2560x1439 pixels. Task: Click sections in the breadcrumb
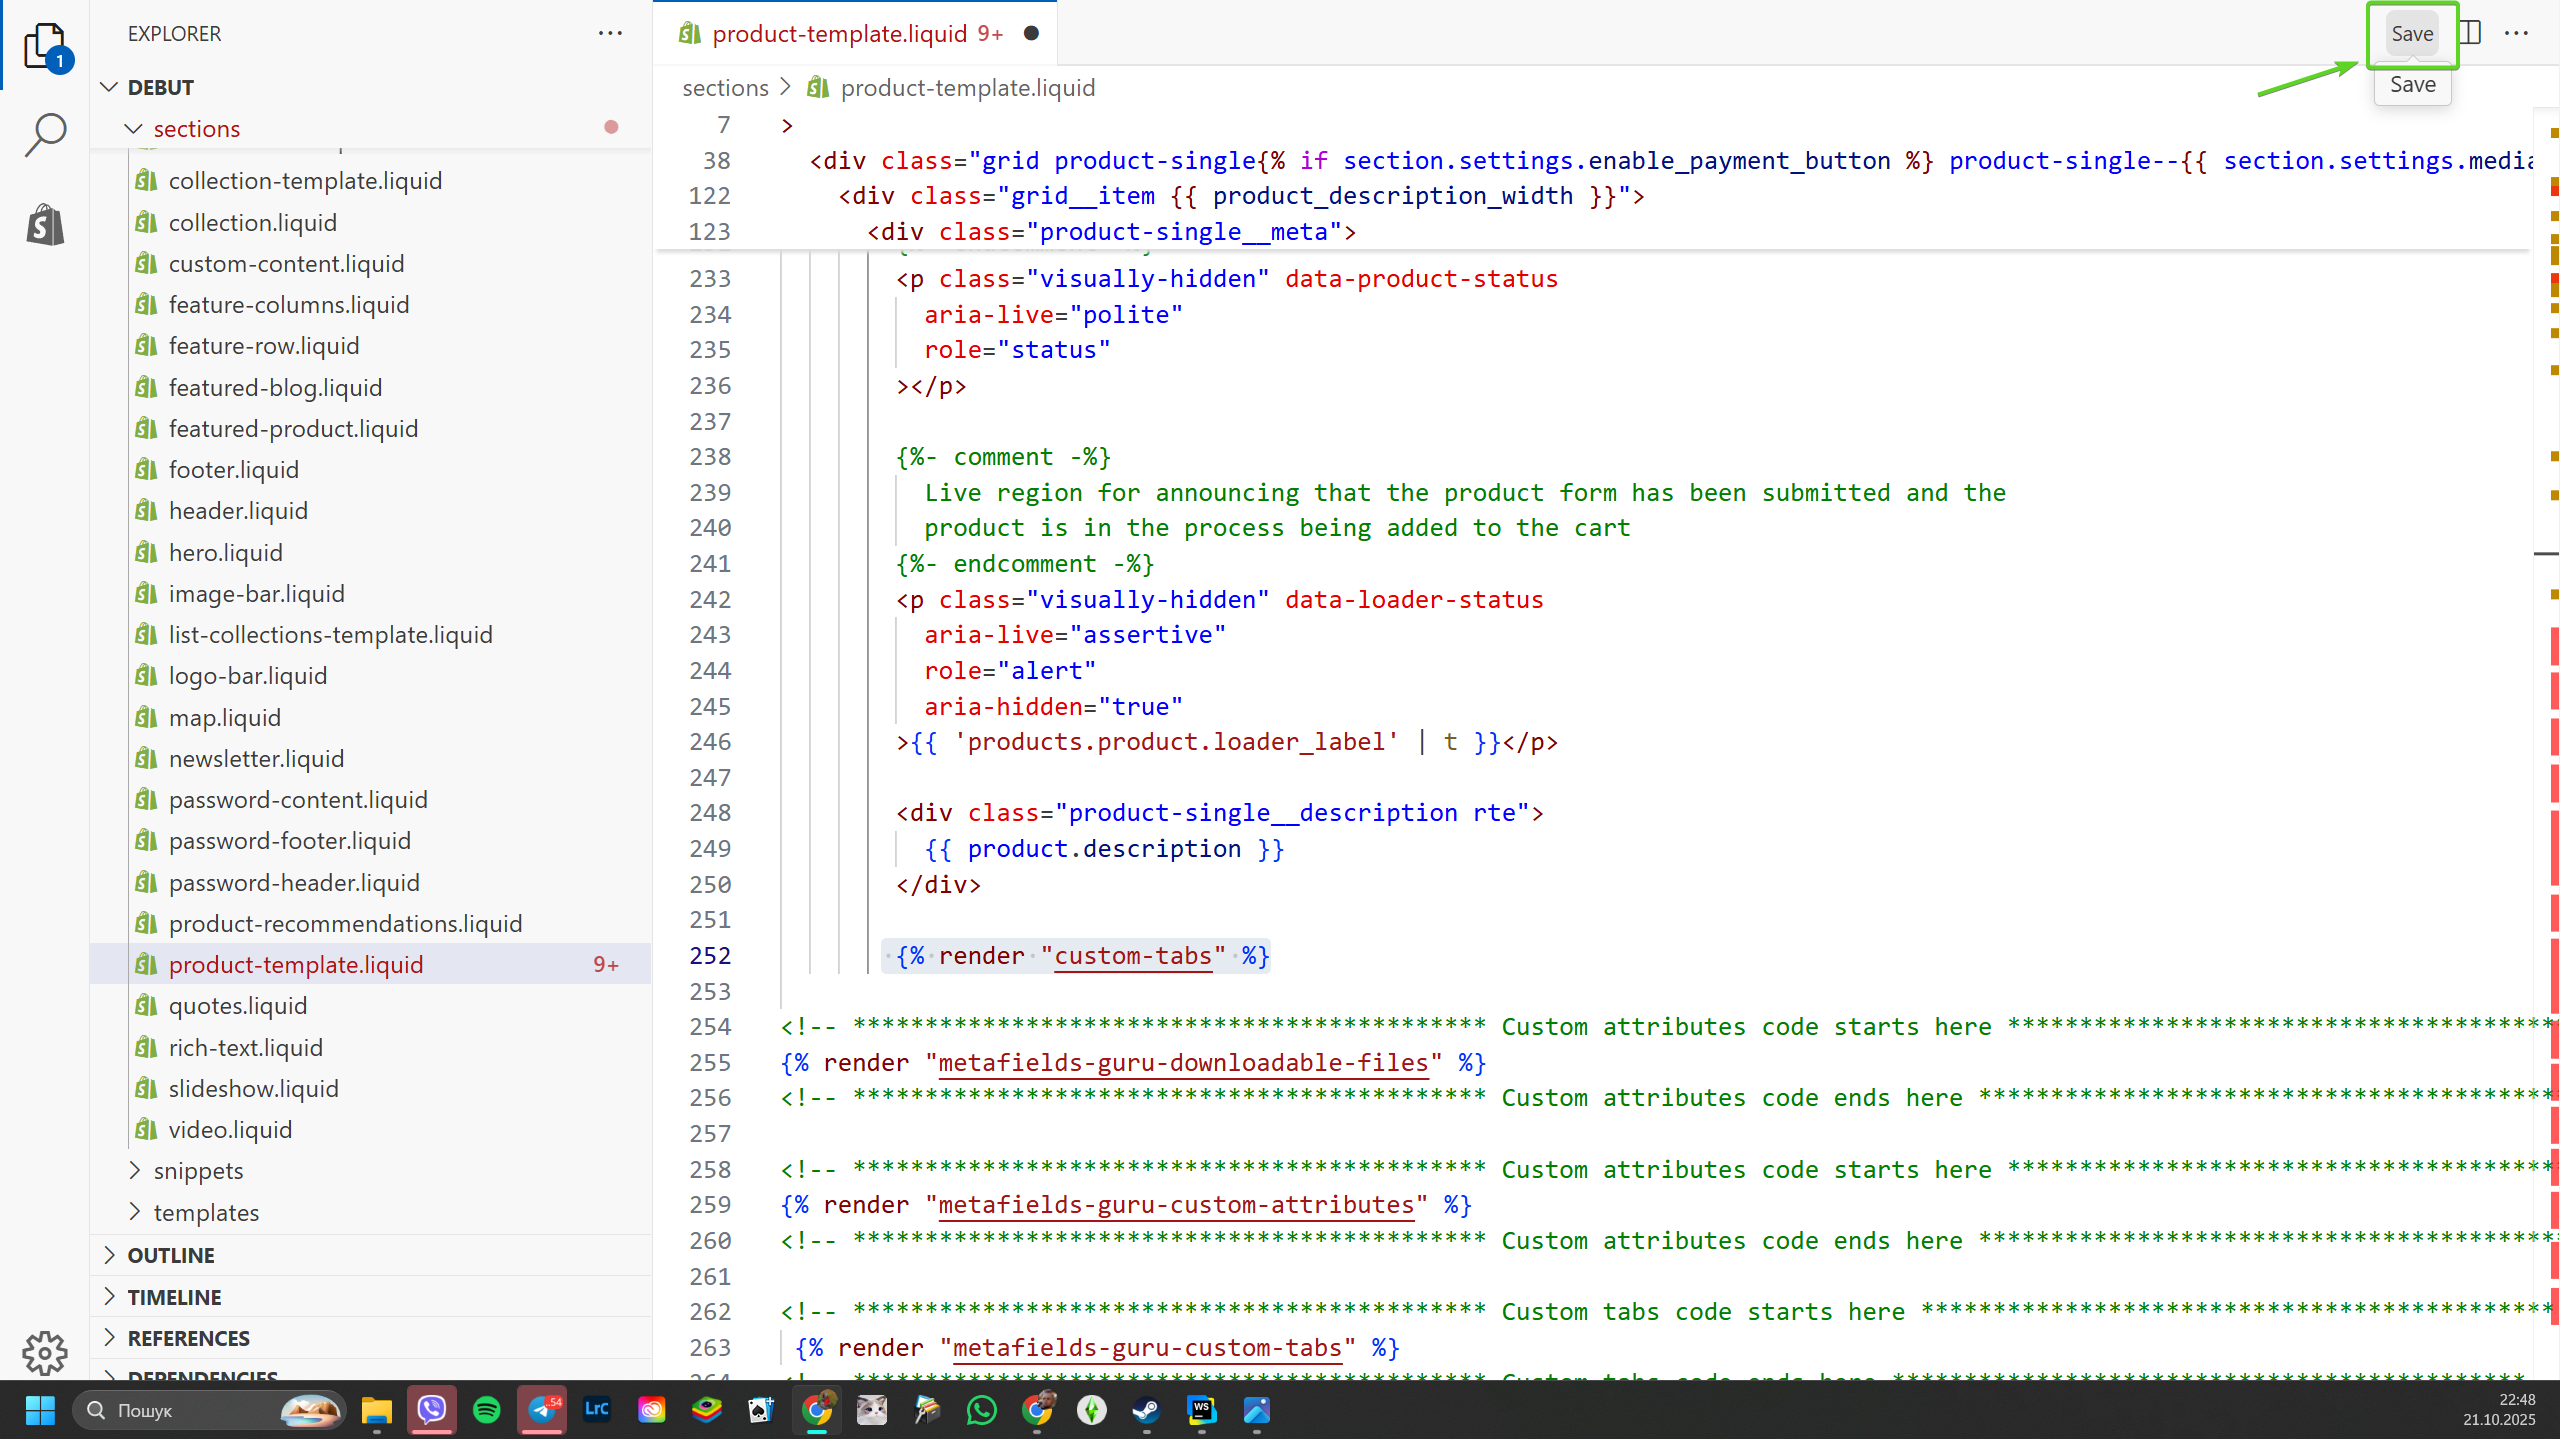(725, 88)
